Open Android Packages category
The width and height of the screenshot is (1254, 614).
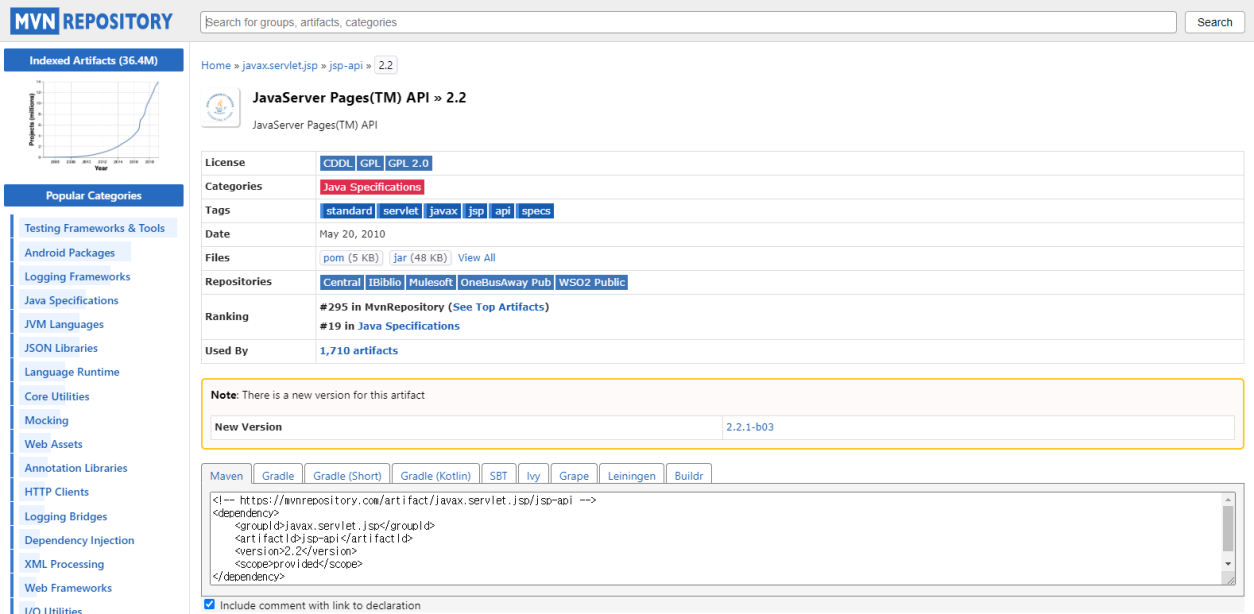(70, 253)
